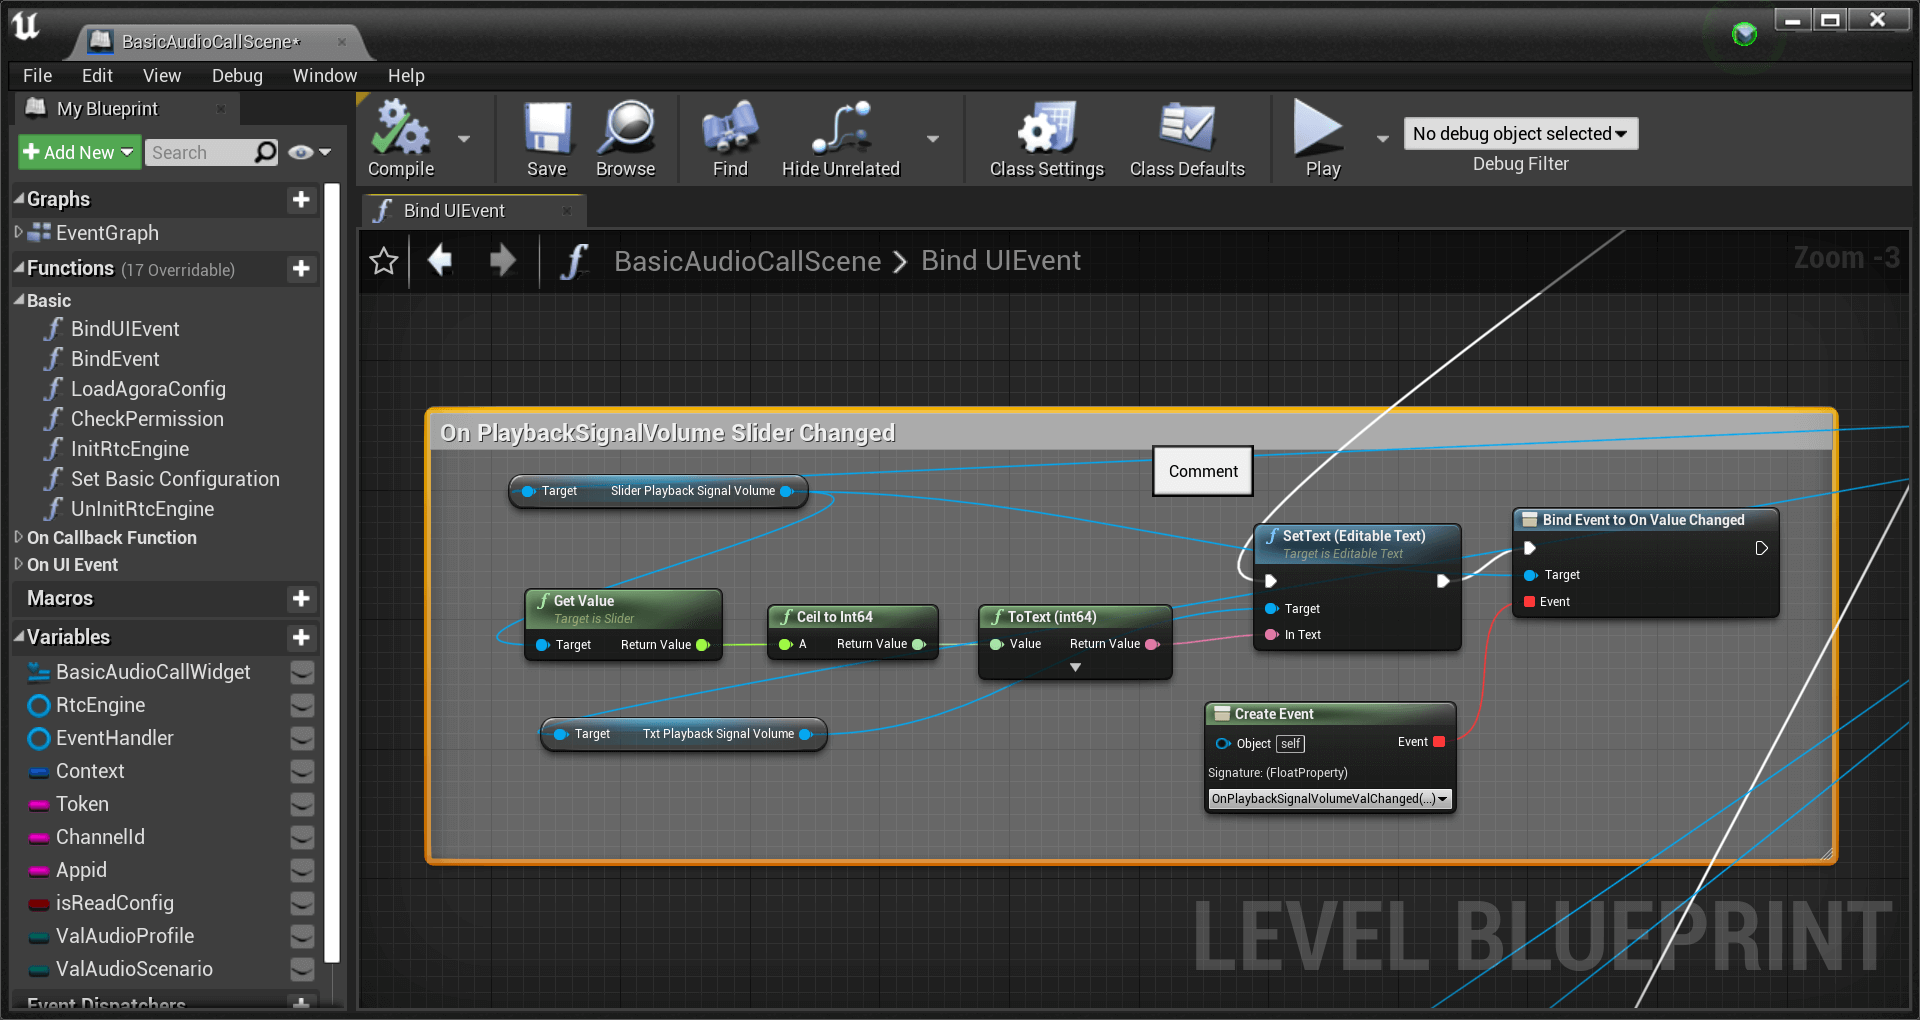This screenshot has width=1920, height=1020.
Task: Navigate forward with the right arrow
Action: click(x=503, y=260)
